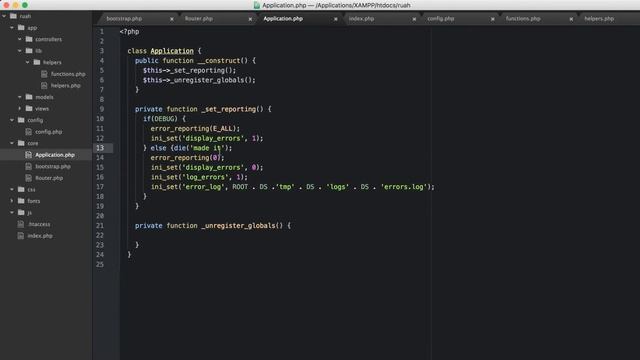Close the Application.php tab
The image size is (640, 360).
coord(336,19)
